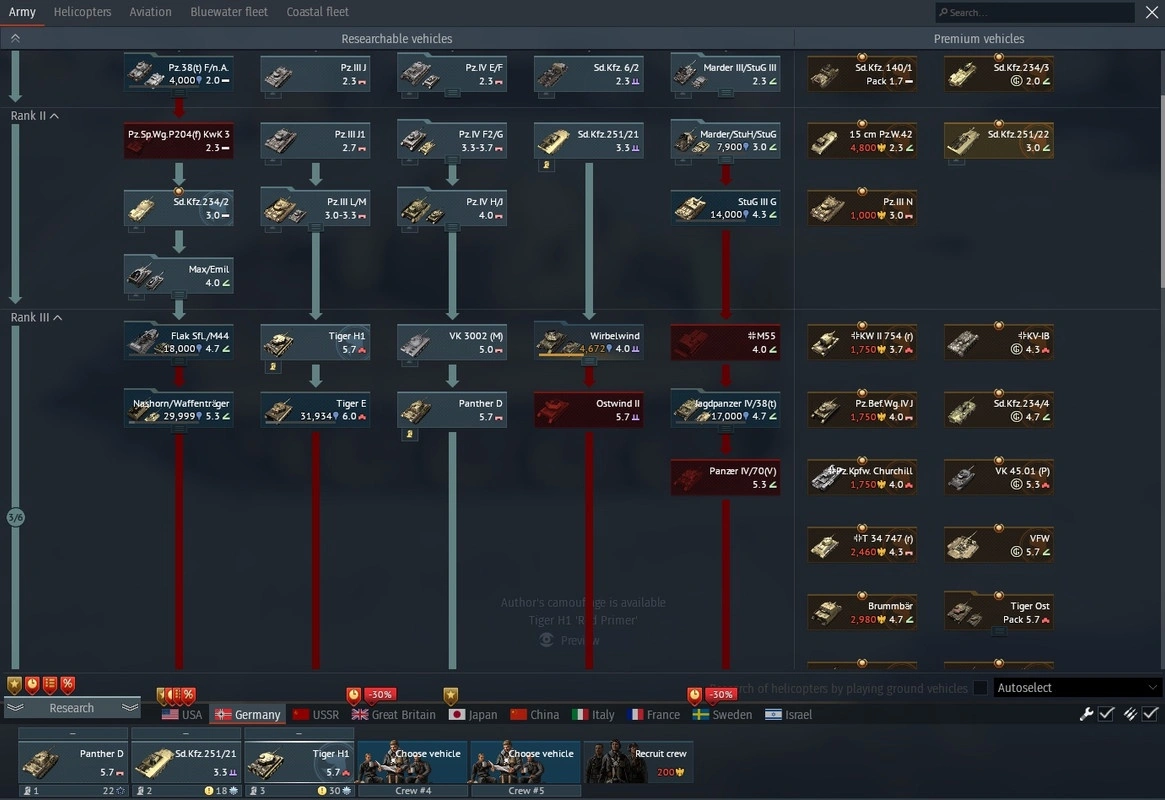This screenshot has height=800, width=1165.
Task: Toggle the auto-refill ammunition checkbox
Action: pyautogui.click(x=1150, y=714)
